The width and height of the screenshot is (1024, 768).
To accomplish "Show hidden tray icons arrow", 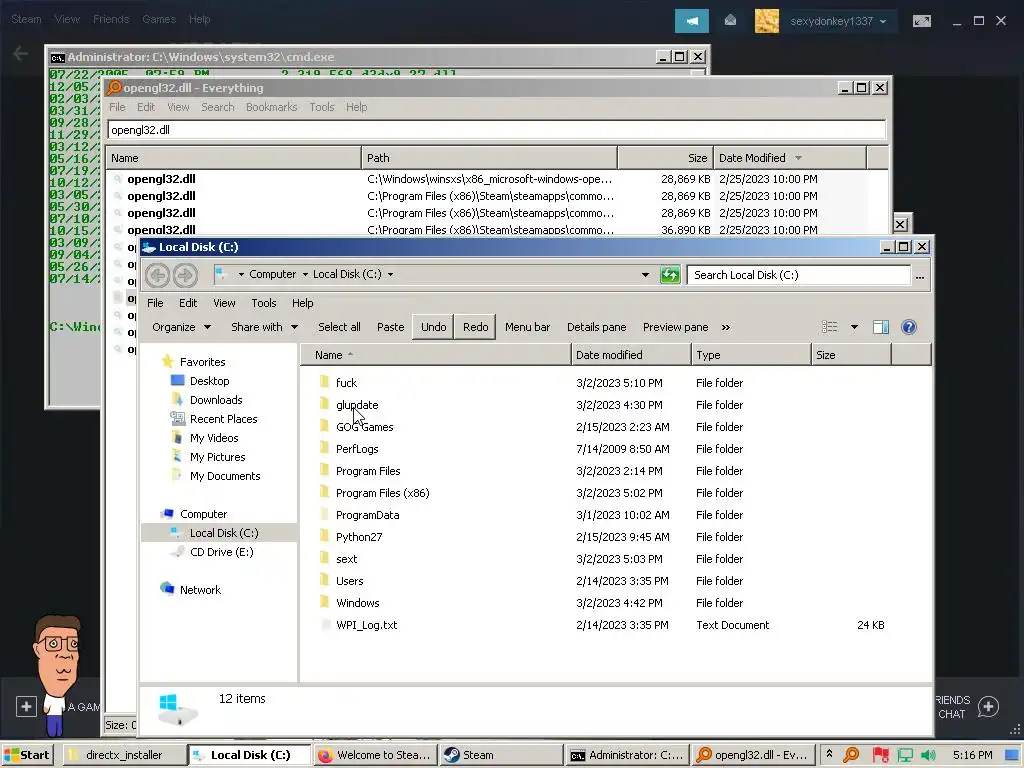I will (829, 754).
